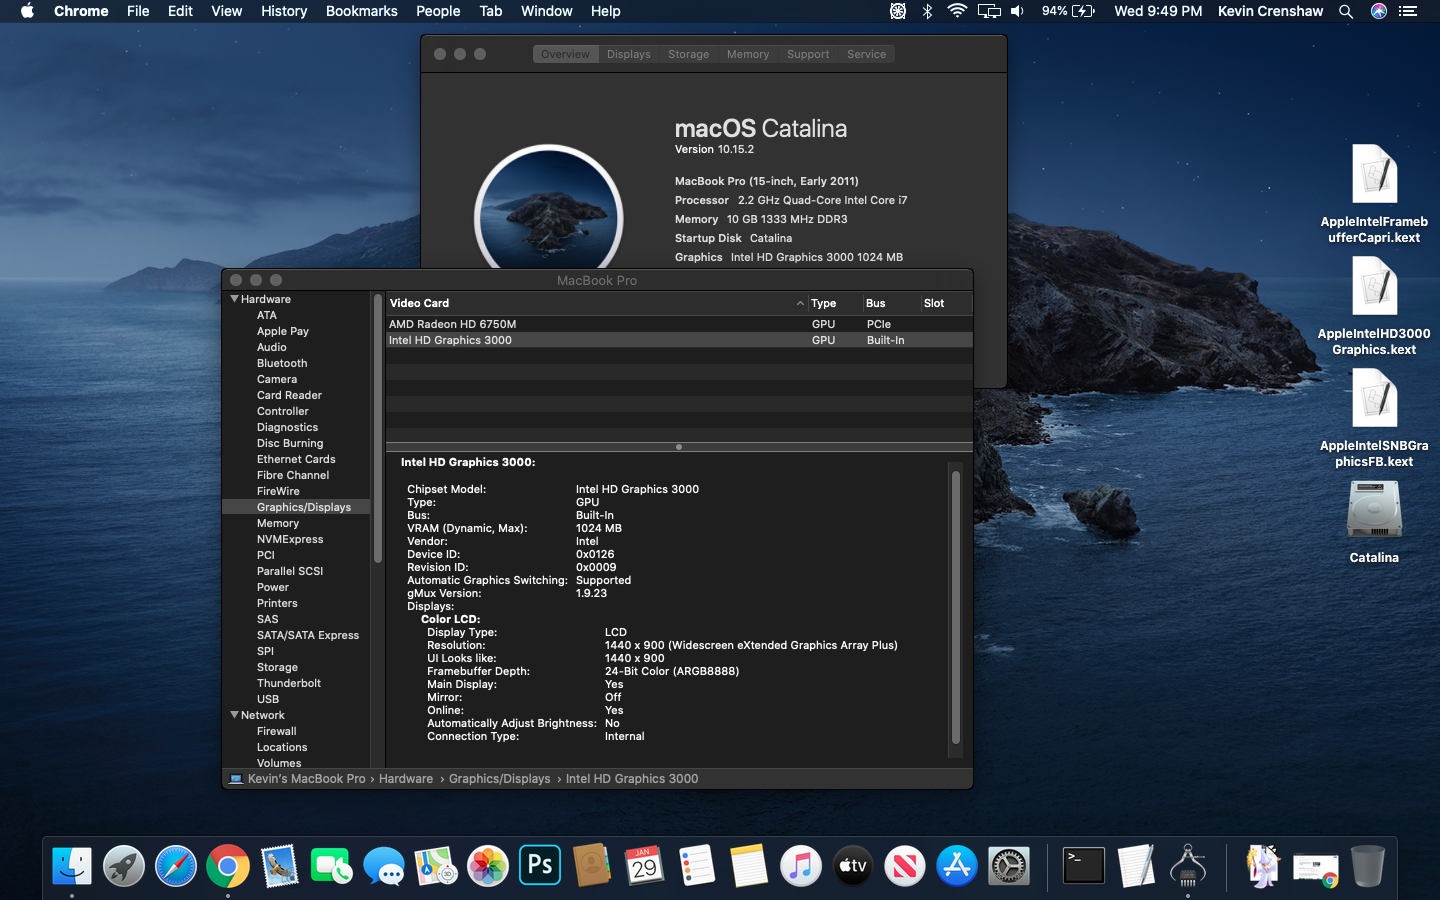Select Overview tab in About This Mac

coord(565,54)
